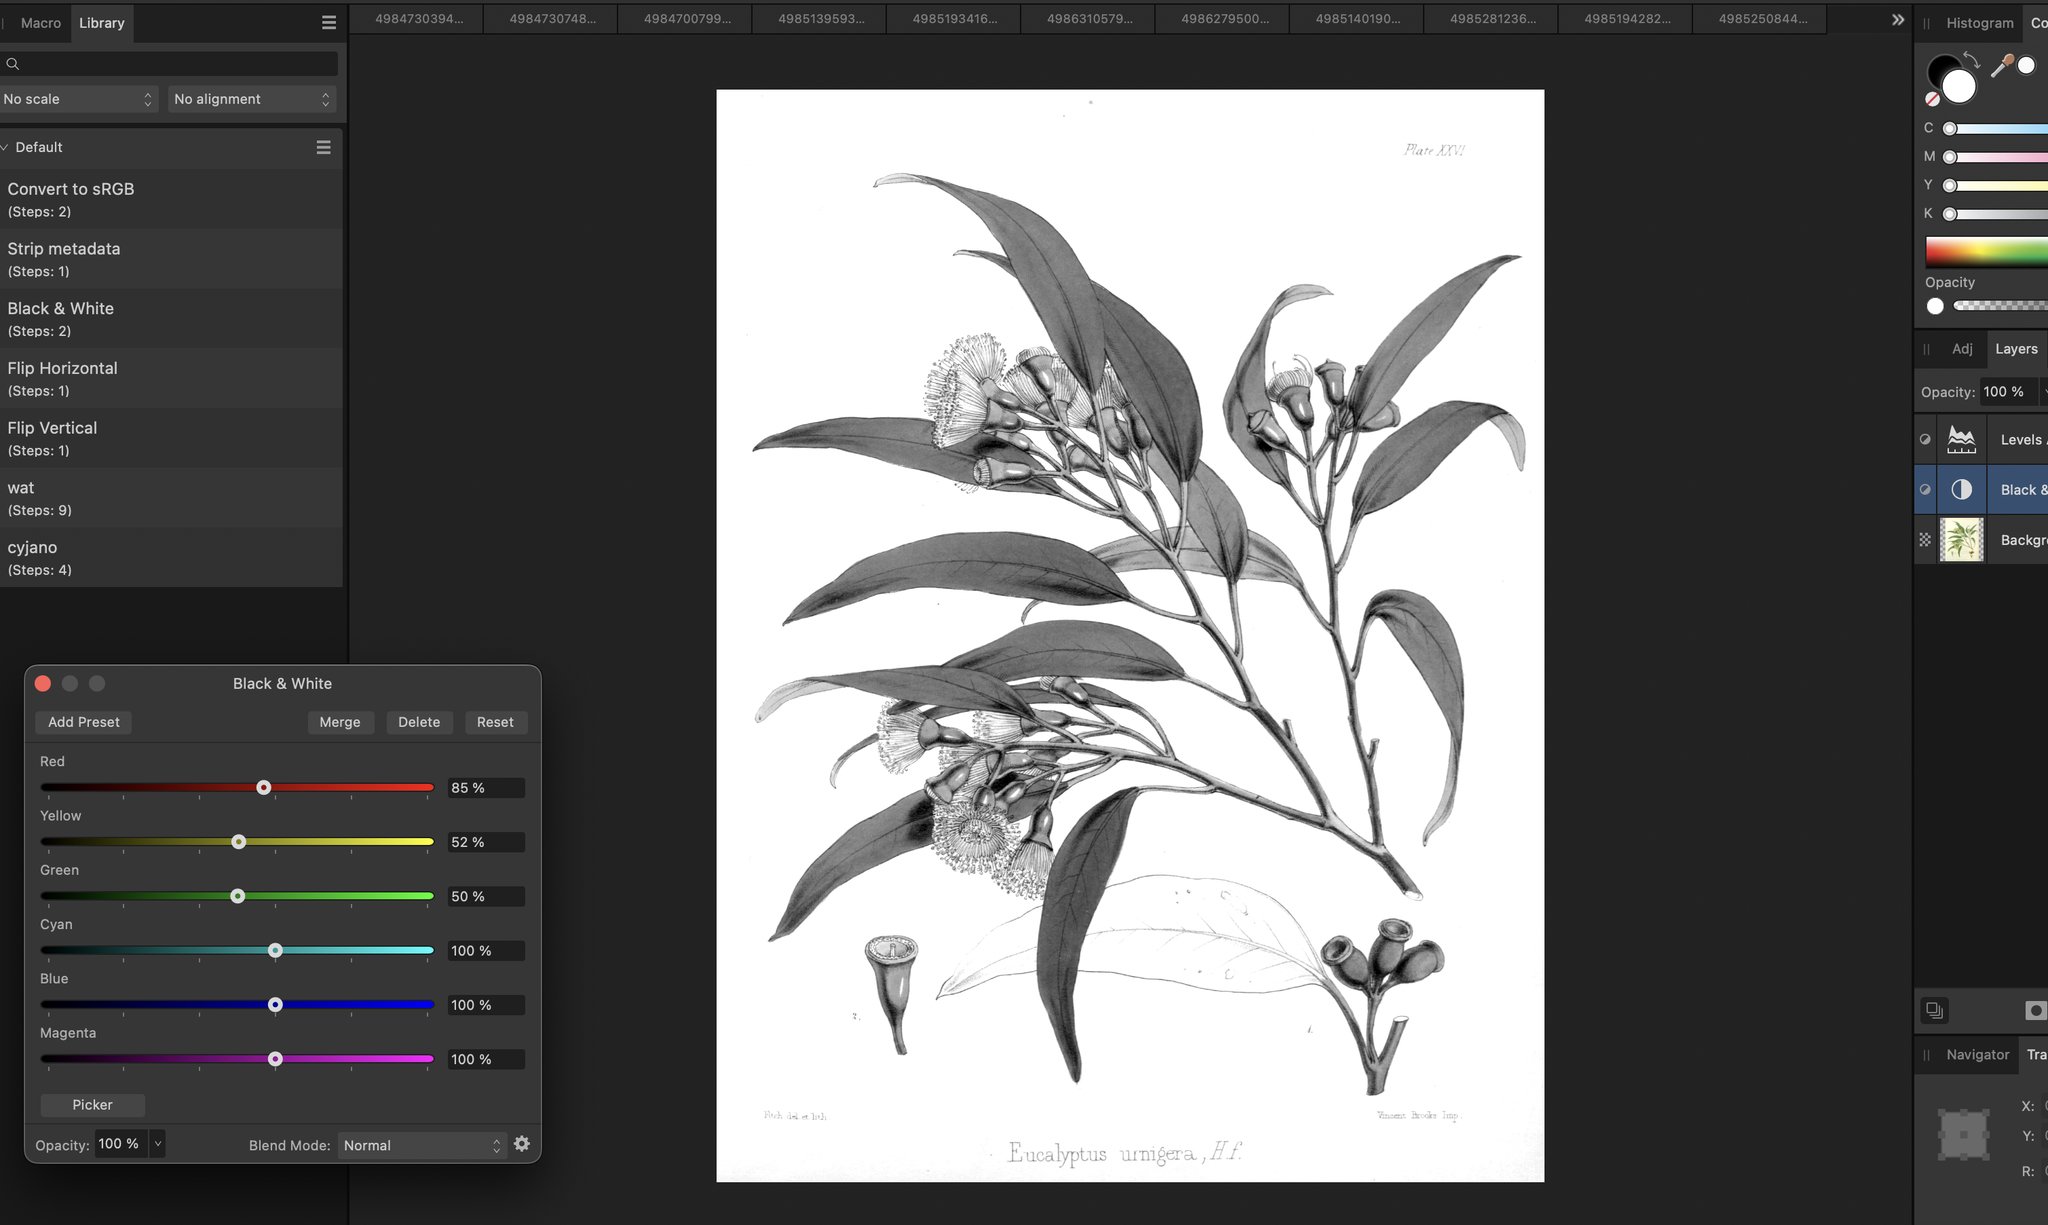
Task: Click the no-color (none) swatch icon
Action: point(1932,99)
